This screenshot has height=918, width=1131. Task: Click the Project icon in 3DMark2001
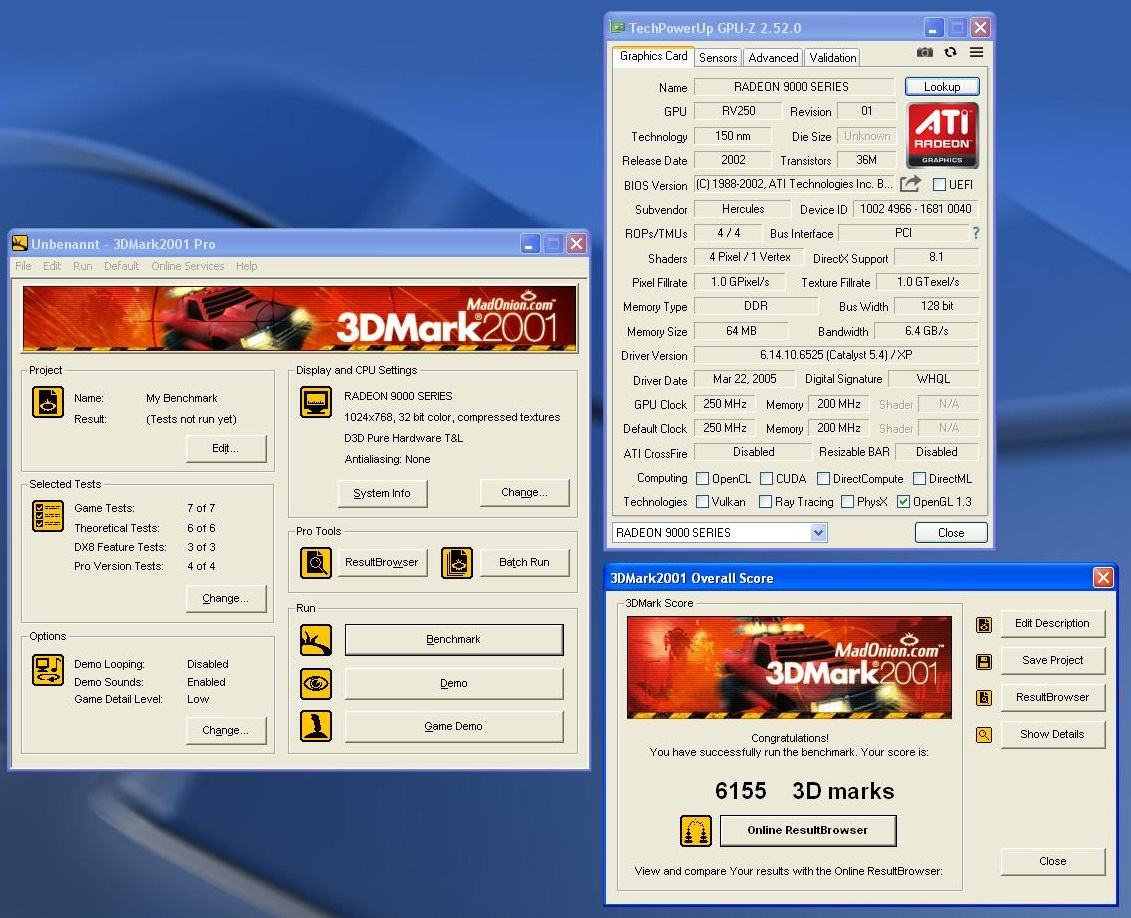(x=48, y=402)
